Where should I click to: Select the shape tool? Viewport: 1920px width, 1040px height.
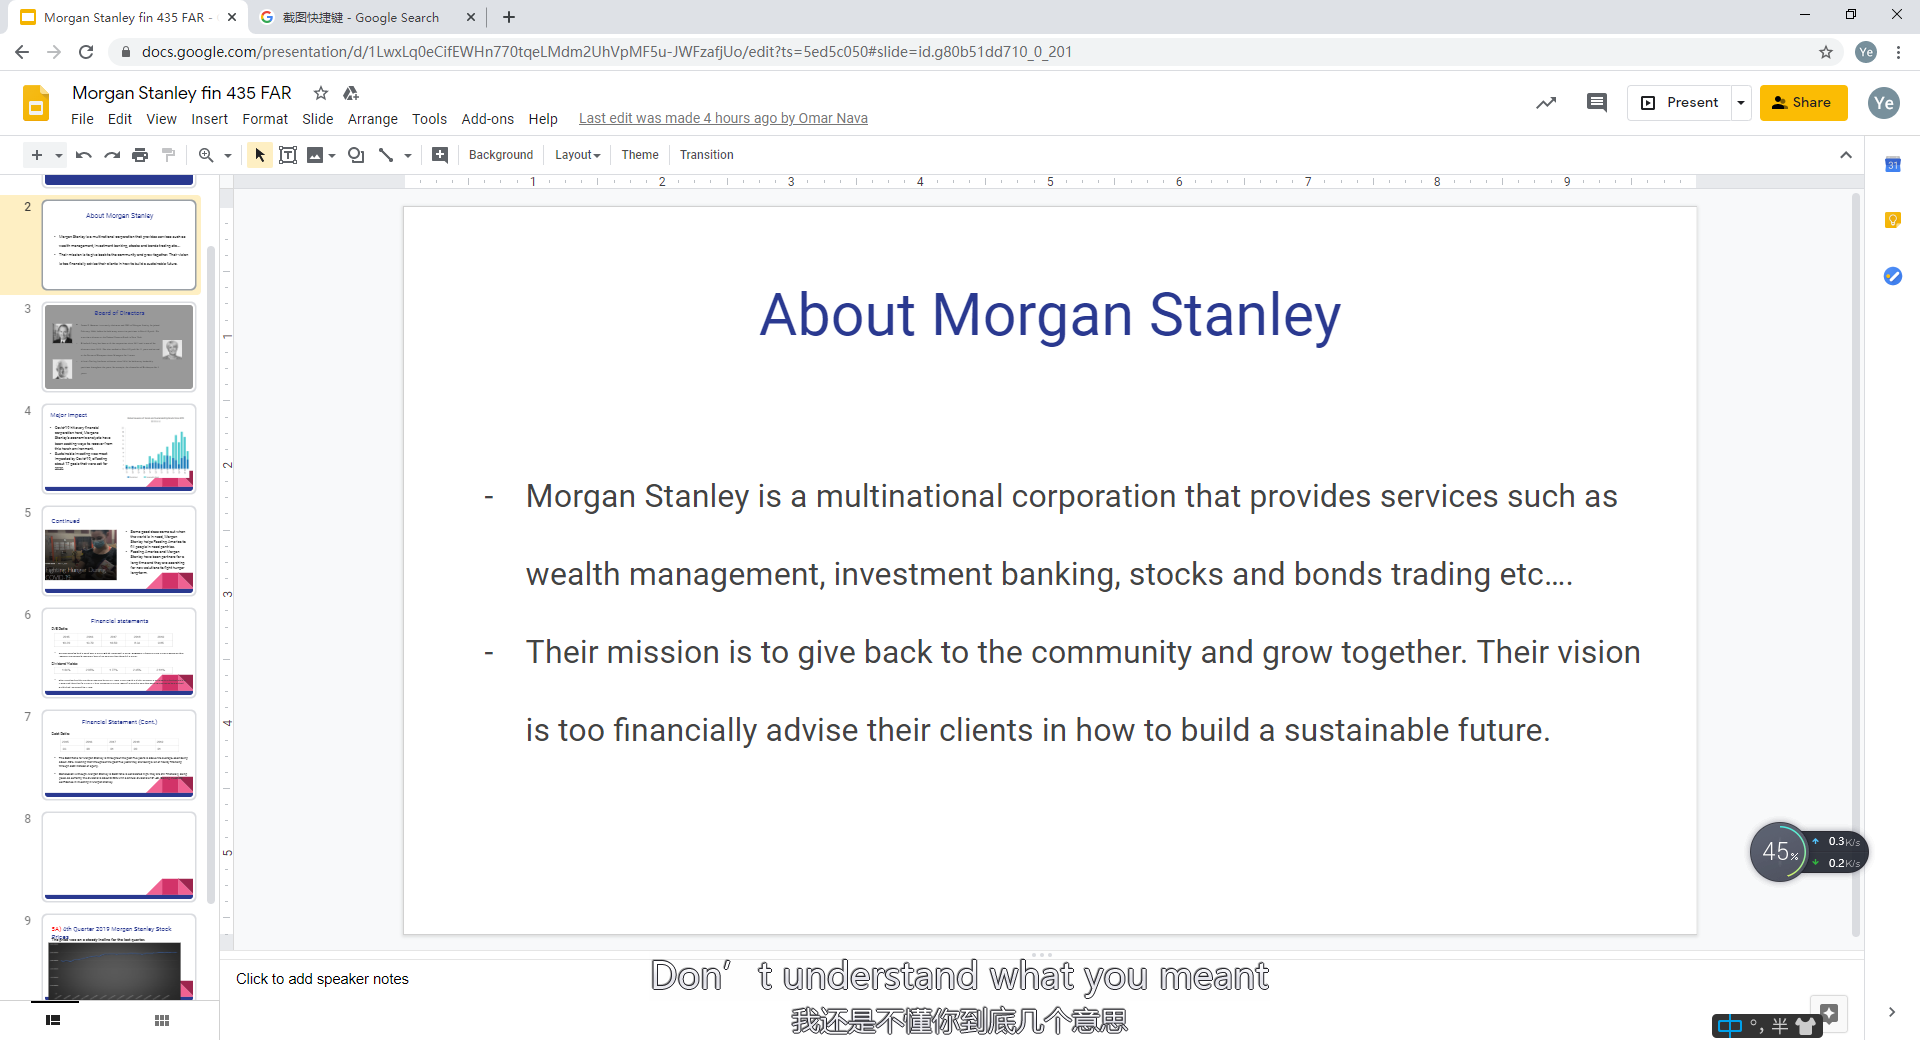(x=356, y=155)
